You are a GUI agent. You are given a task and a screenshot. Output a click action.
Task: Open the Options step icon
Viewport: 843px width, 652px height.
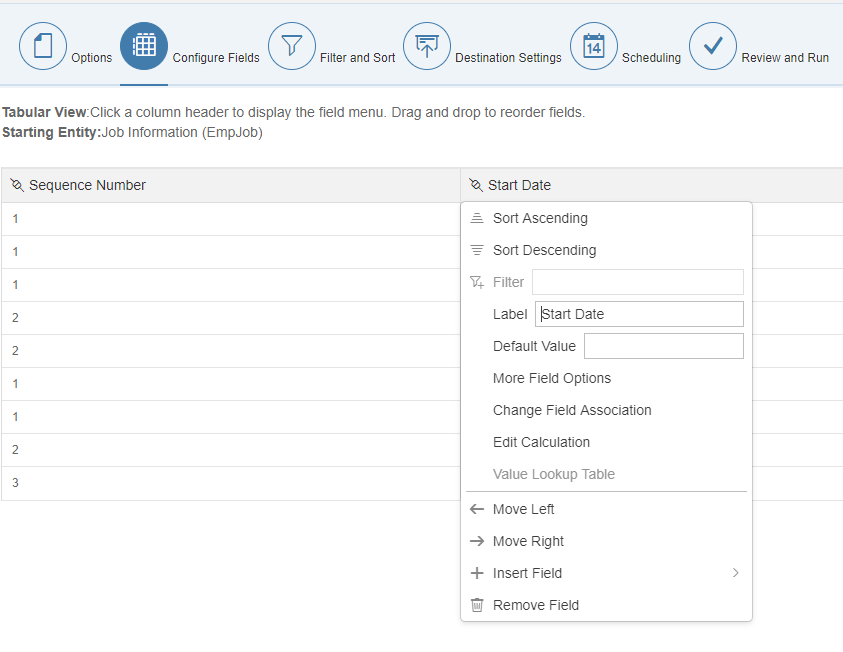[43, 46]
